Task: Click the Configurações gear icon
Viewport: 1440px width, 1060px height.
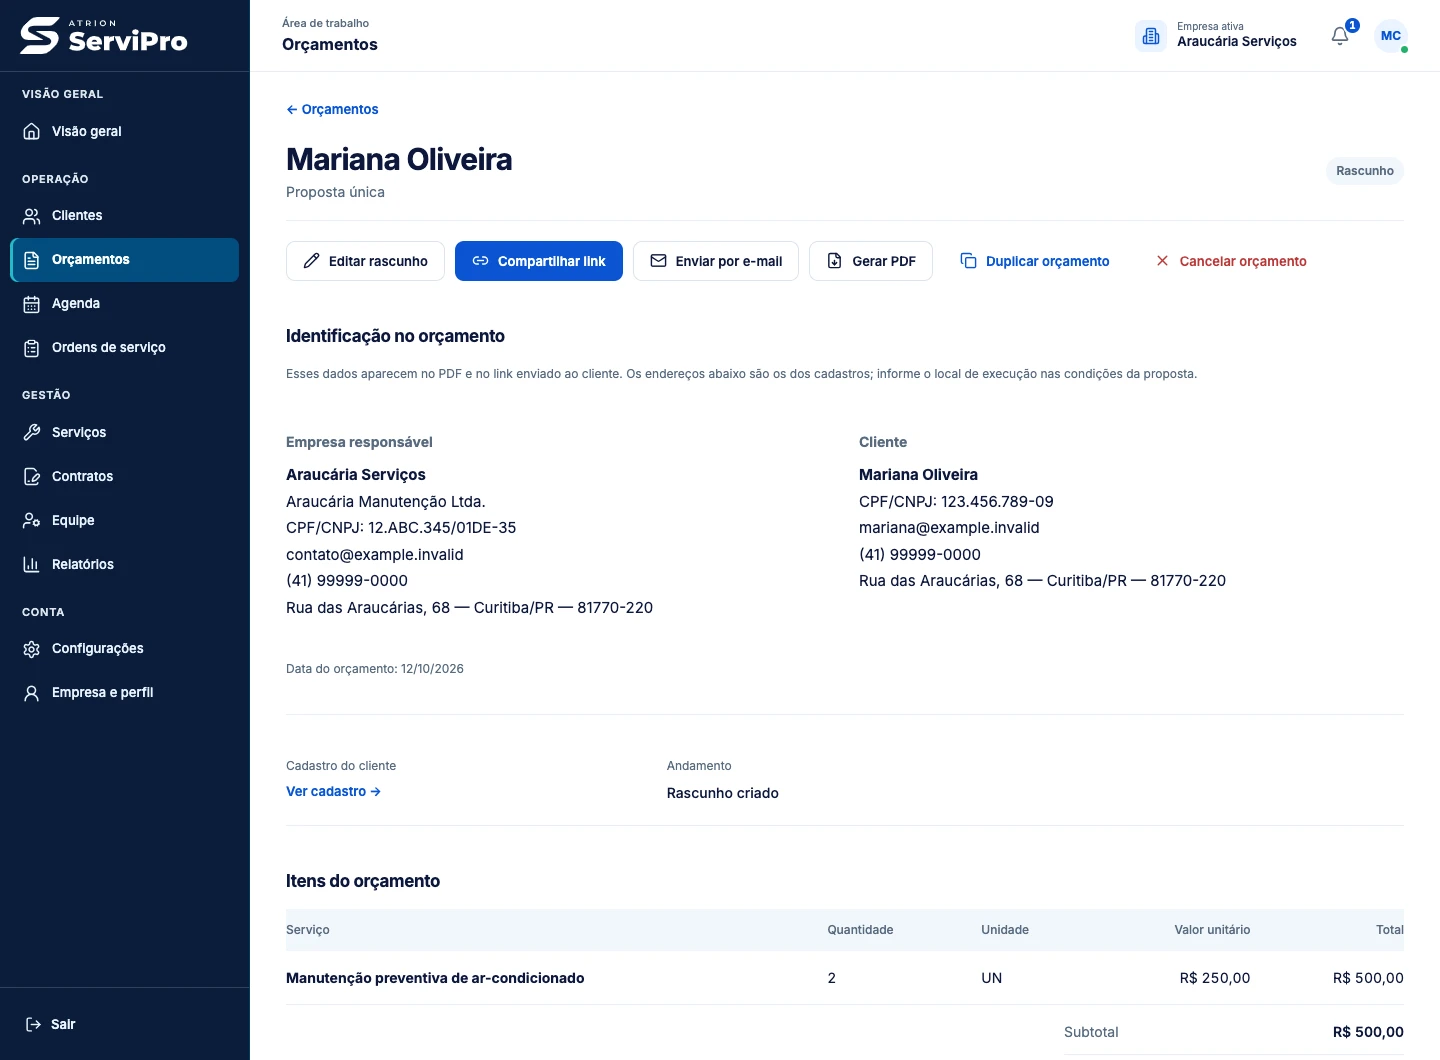Action: click(x=32, y=649)
